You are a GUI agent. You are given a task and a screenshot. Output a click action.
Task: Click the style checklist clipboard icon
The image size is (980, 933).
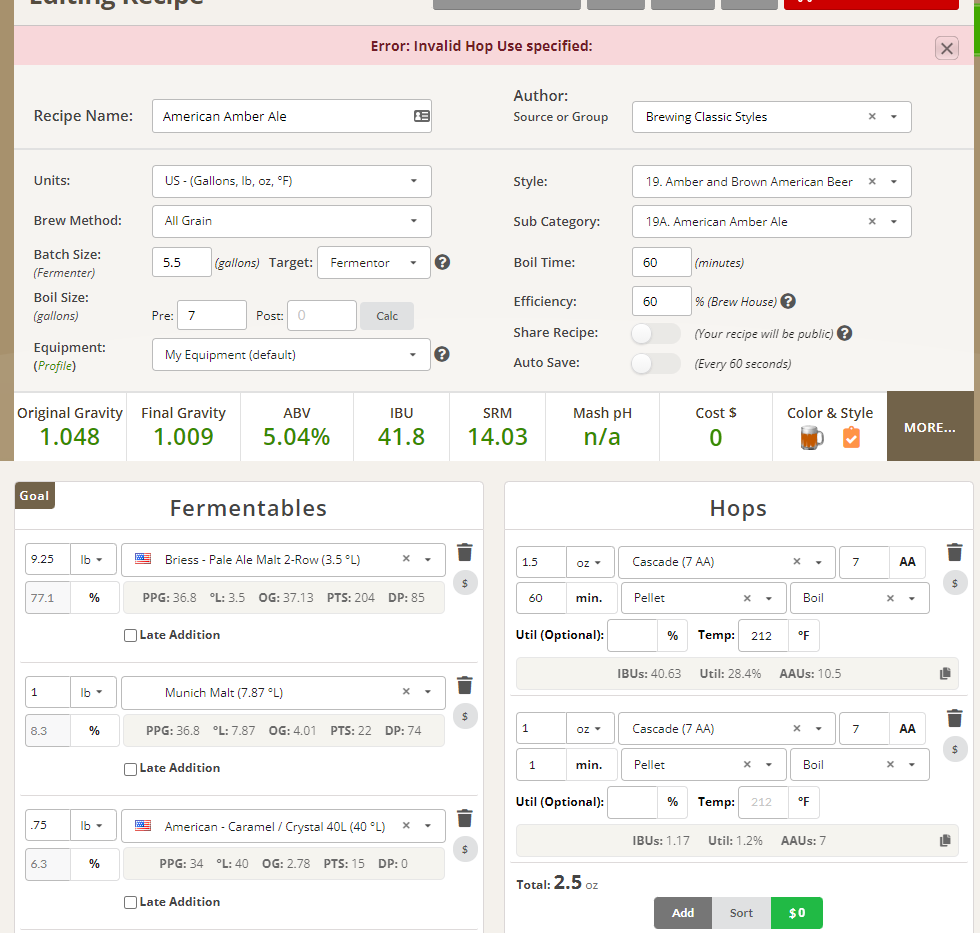click(851, 438)
